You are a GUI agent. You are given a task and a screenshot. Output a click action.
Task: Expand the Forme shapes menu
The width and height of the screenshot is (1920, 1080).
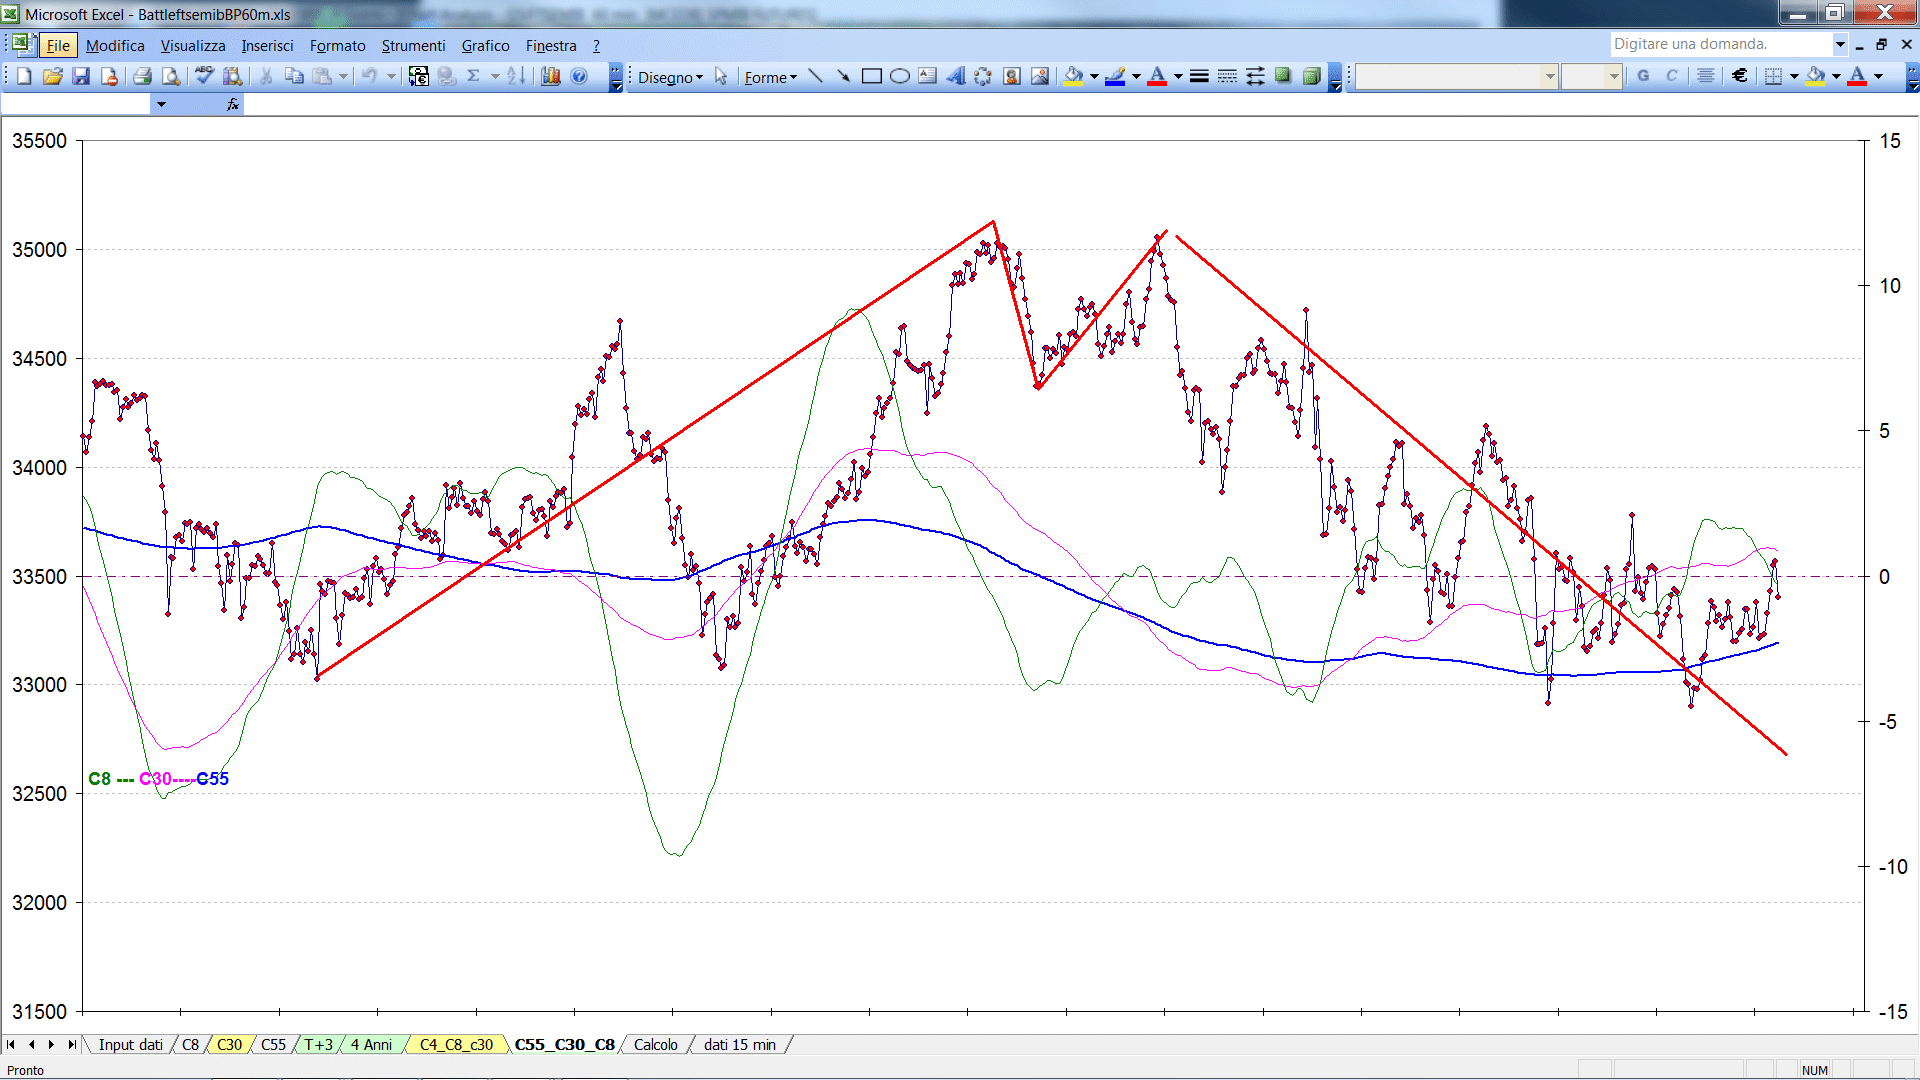tap(770, 77)
